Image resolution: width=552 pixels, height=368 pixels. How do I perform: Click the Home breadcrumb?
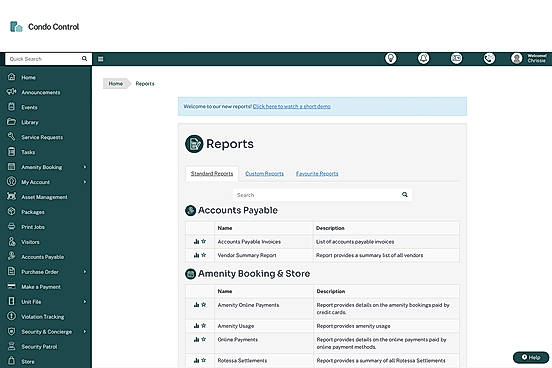point(115,83)
